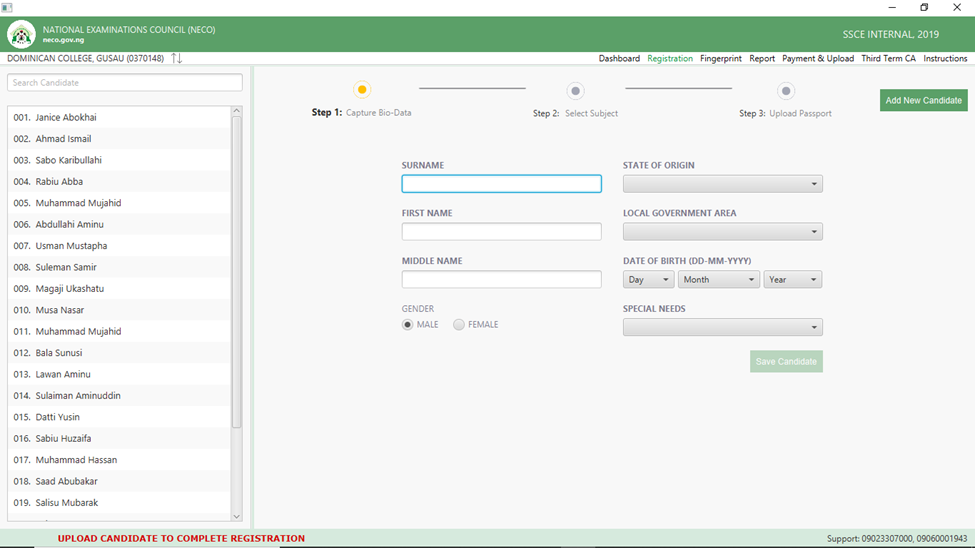Click the app icon in title bar
Viewport: 975px width, 548px height.
click(7, 8)
